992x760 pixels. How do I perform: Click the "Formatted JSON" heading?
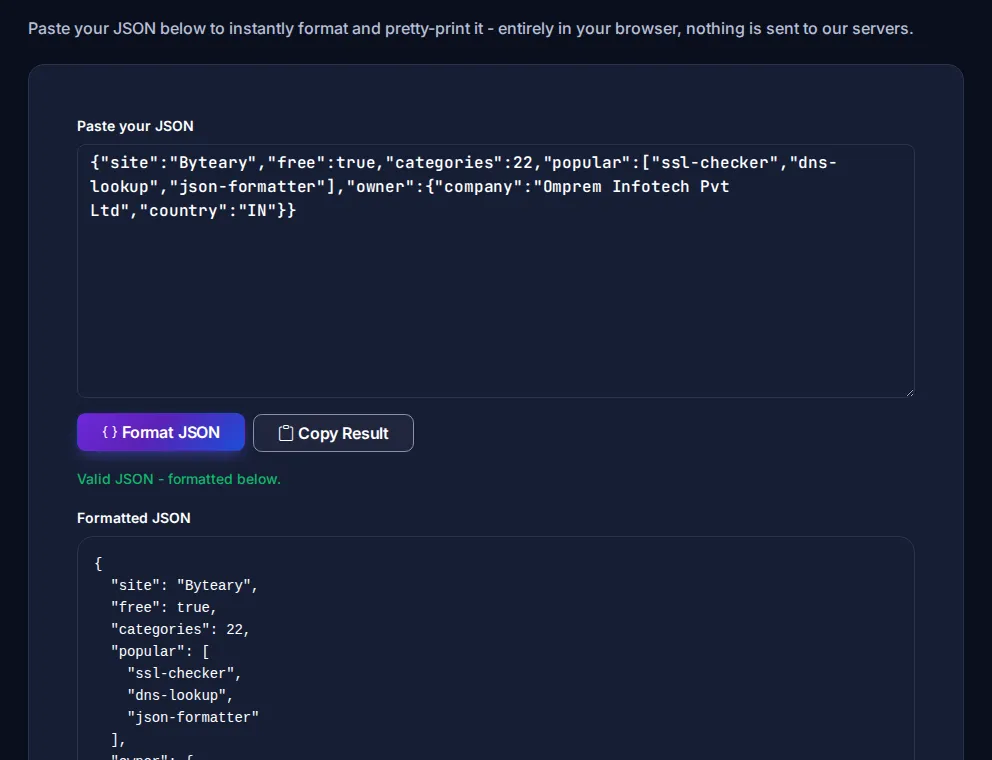pyautogui.click(x=133, y=518)
